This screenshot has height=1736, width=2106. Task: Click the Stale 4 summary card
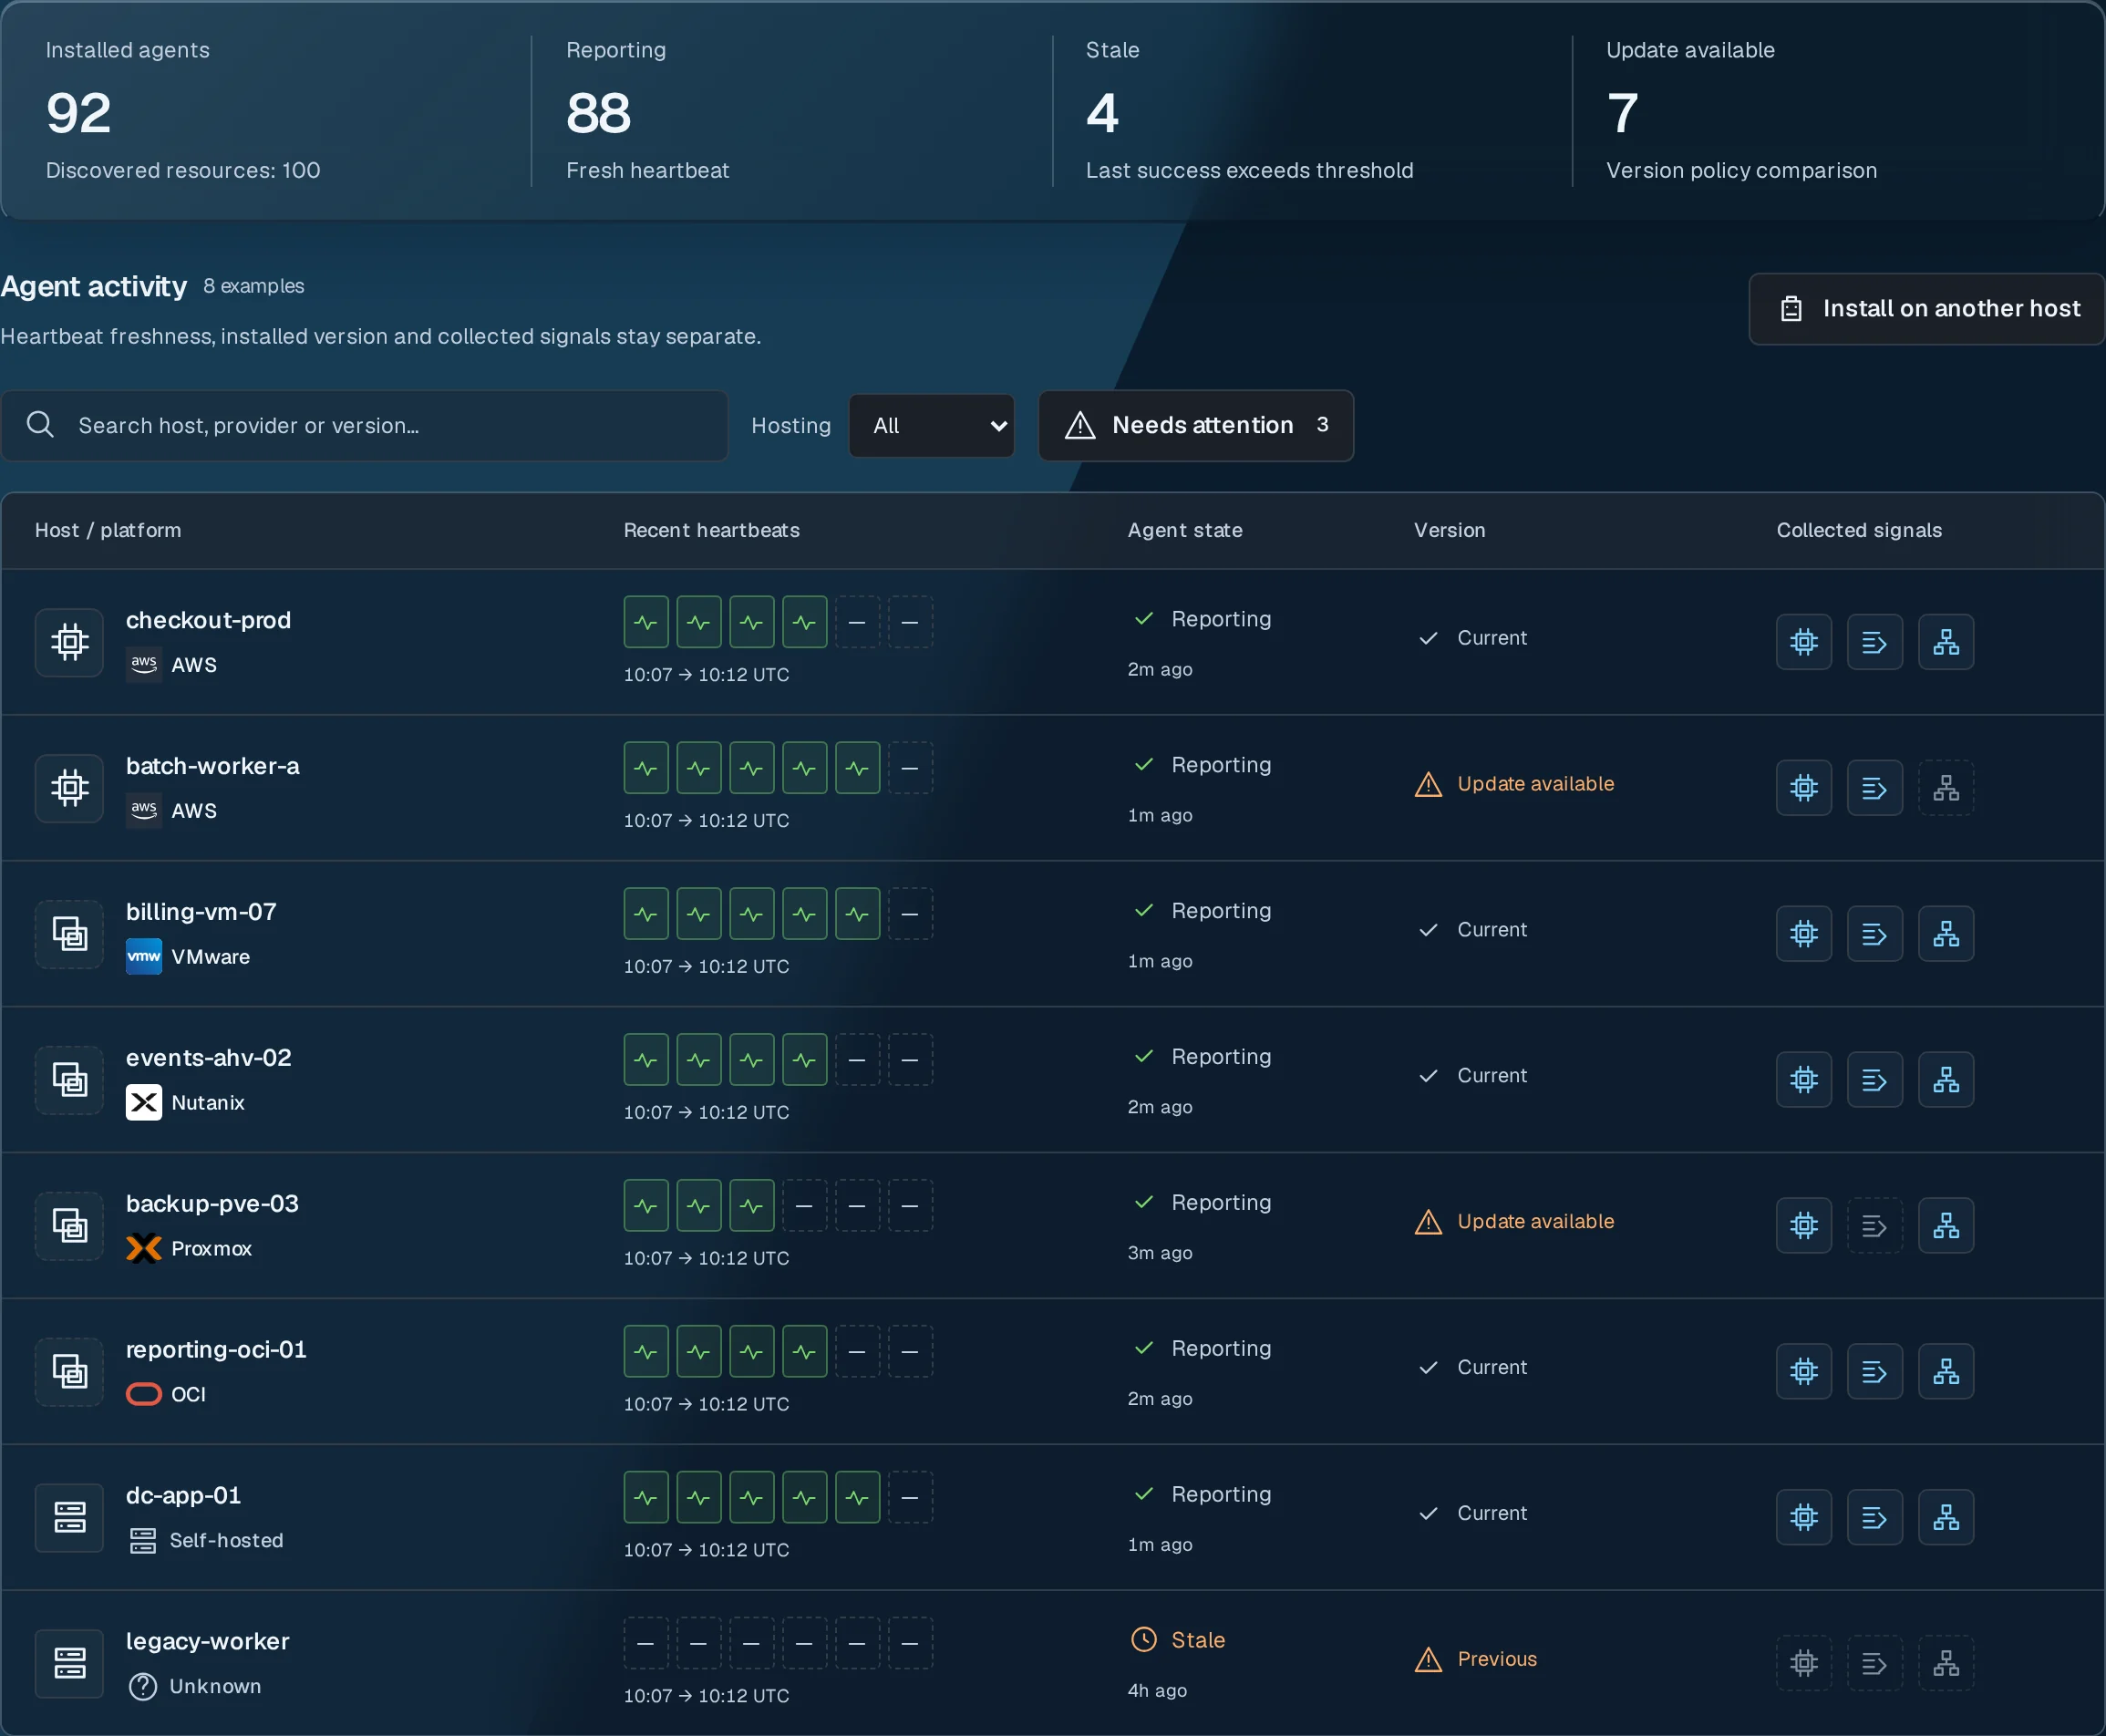[x=1312, y=110]
